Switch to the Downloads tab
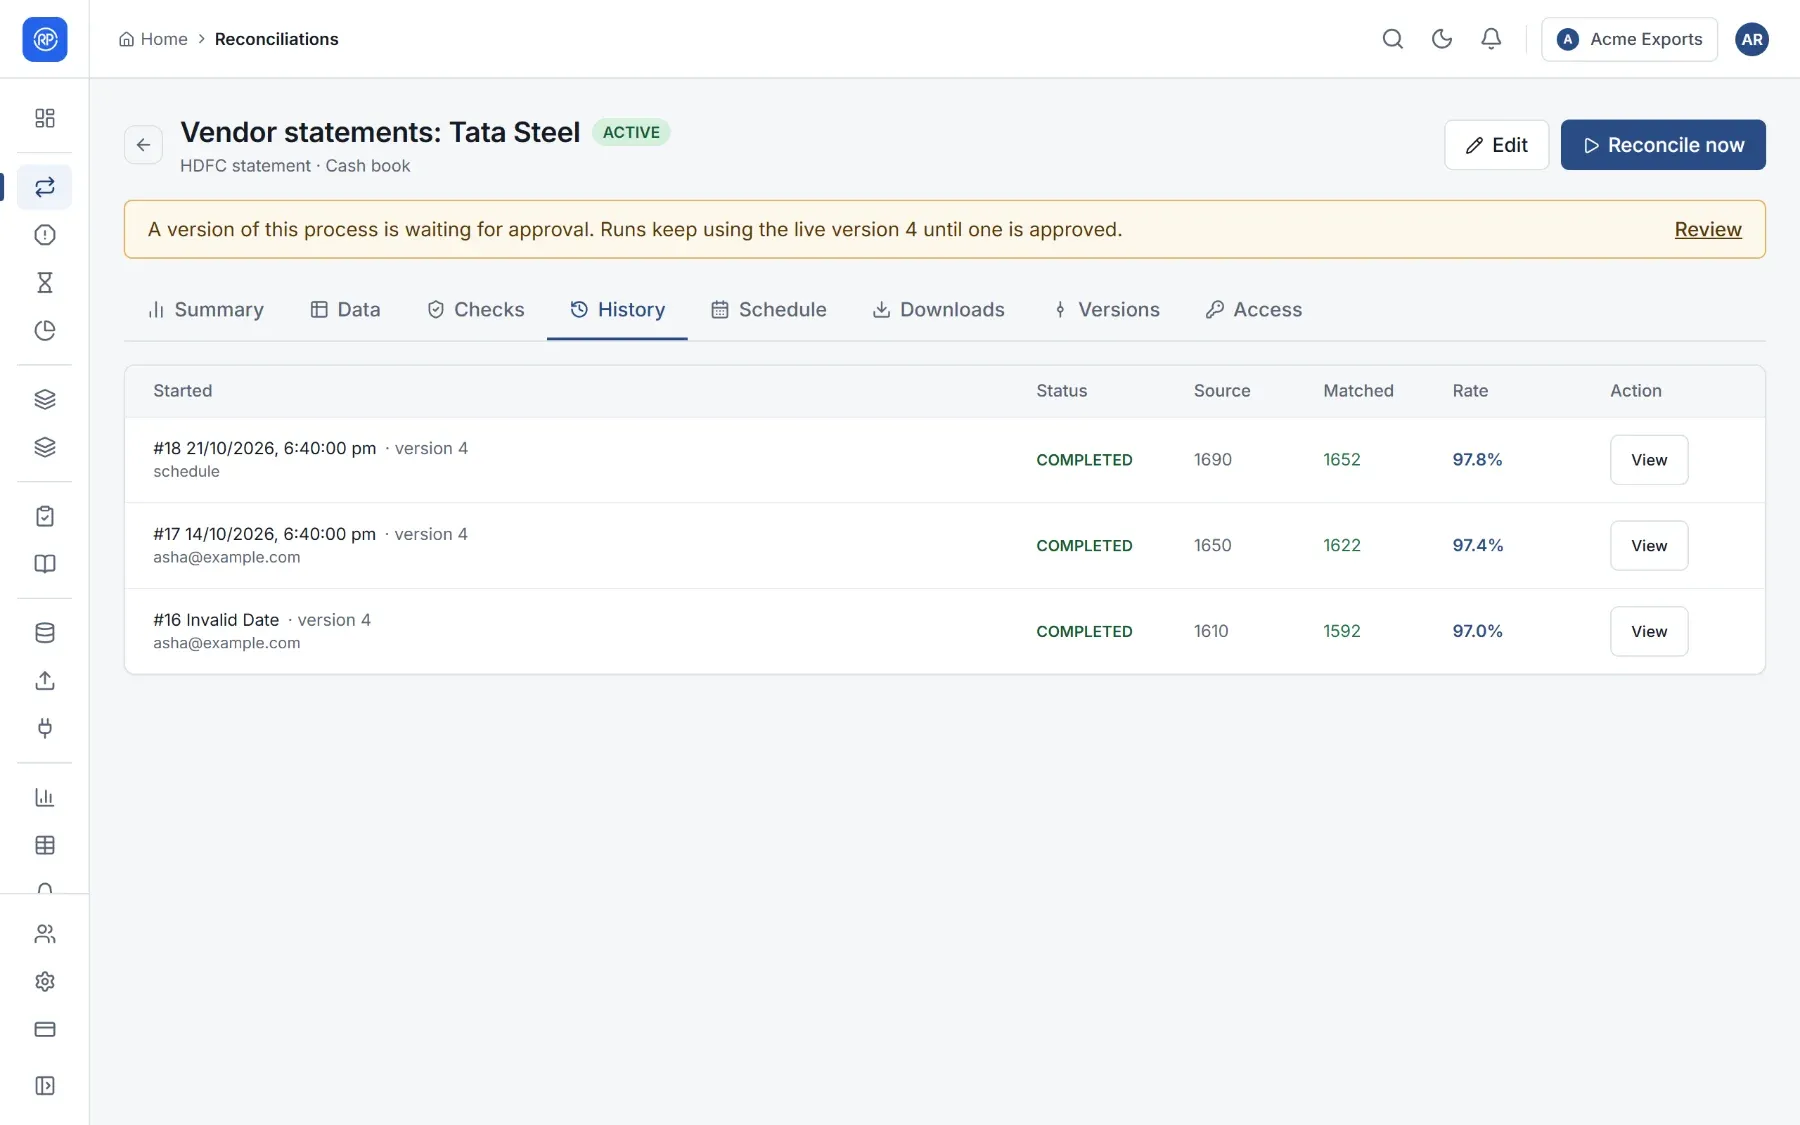1800x1125 pixels. pos(938,310)
